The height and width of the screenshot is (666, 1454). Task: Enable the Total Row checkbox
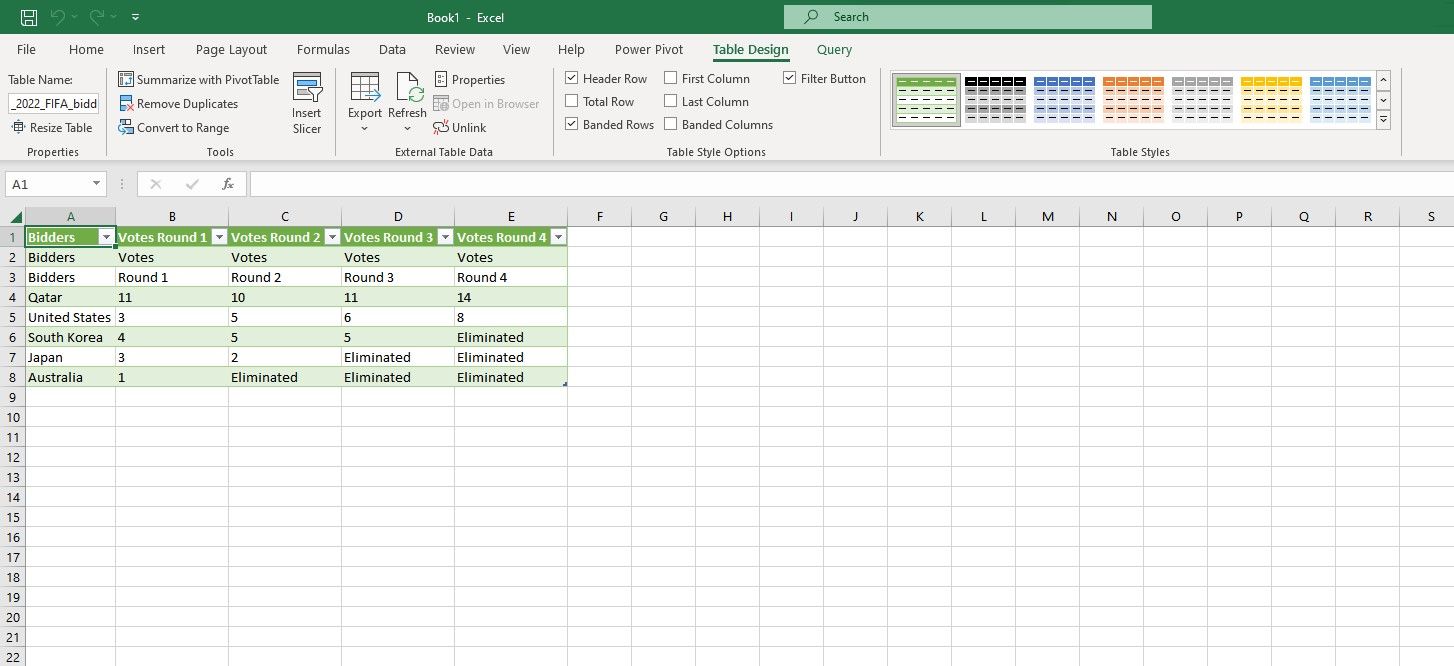click(571, 101)
